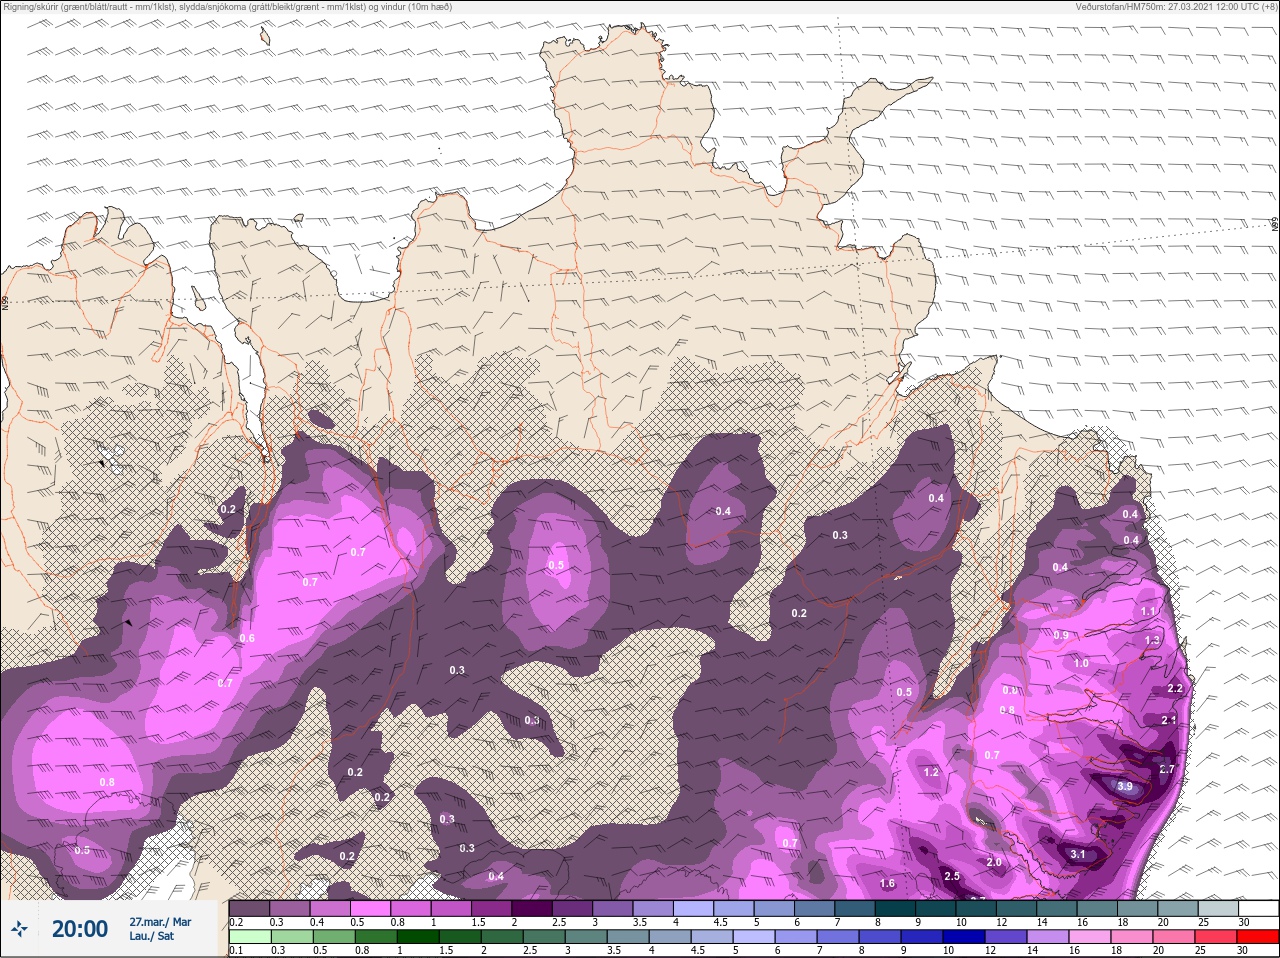Click the 2.2 precipitation value on the map
The height and width of the screenshot is (958, 1280).
click(x=1175, y=688)
